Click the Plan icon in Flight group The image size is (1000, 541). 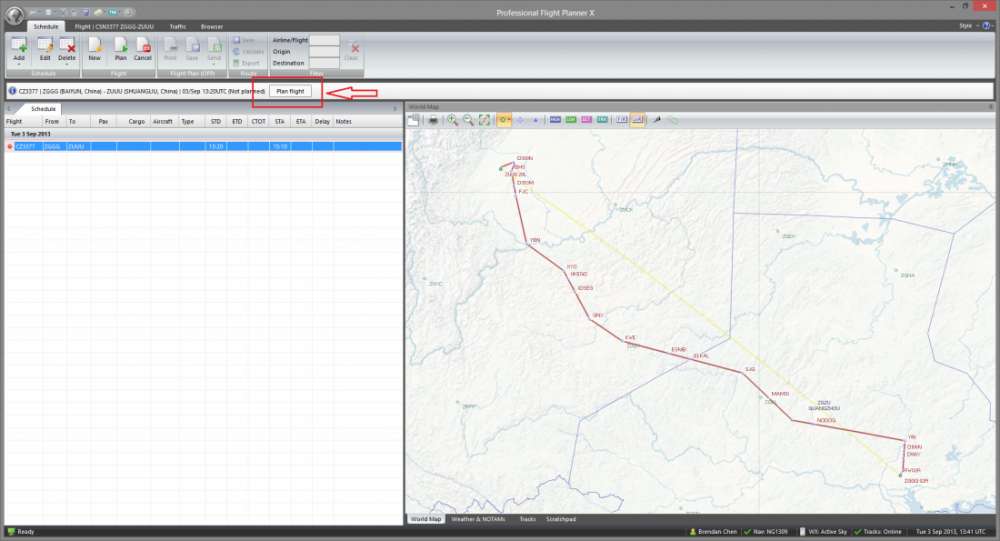(x=121, y=48)
